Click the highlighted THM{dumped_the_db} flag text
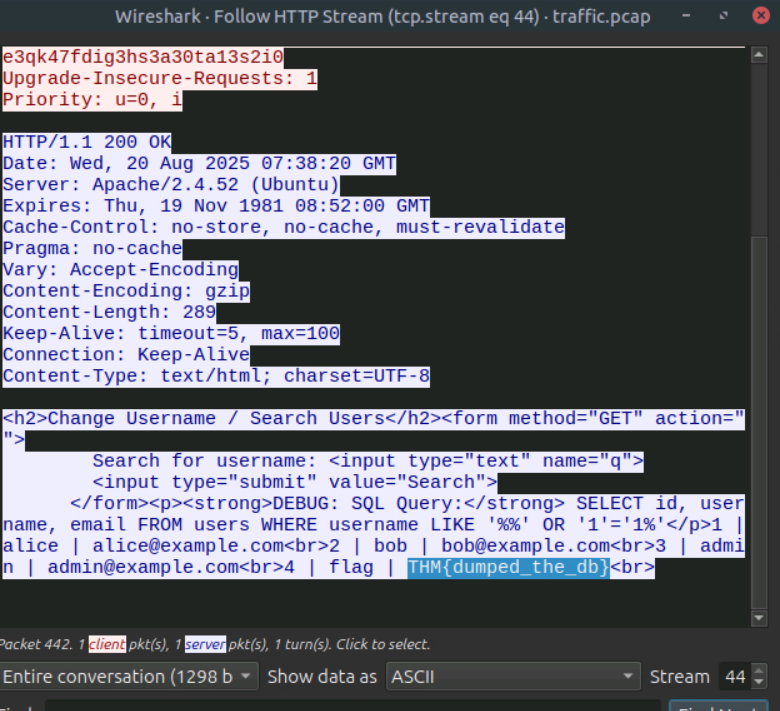 pyautogui.click(x=508, y=568)
